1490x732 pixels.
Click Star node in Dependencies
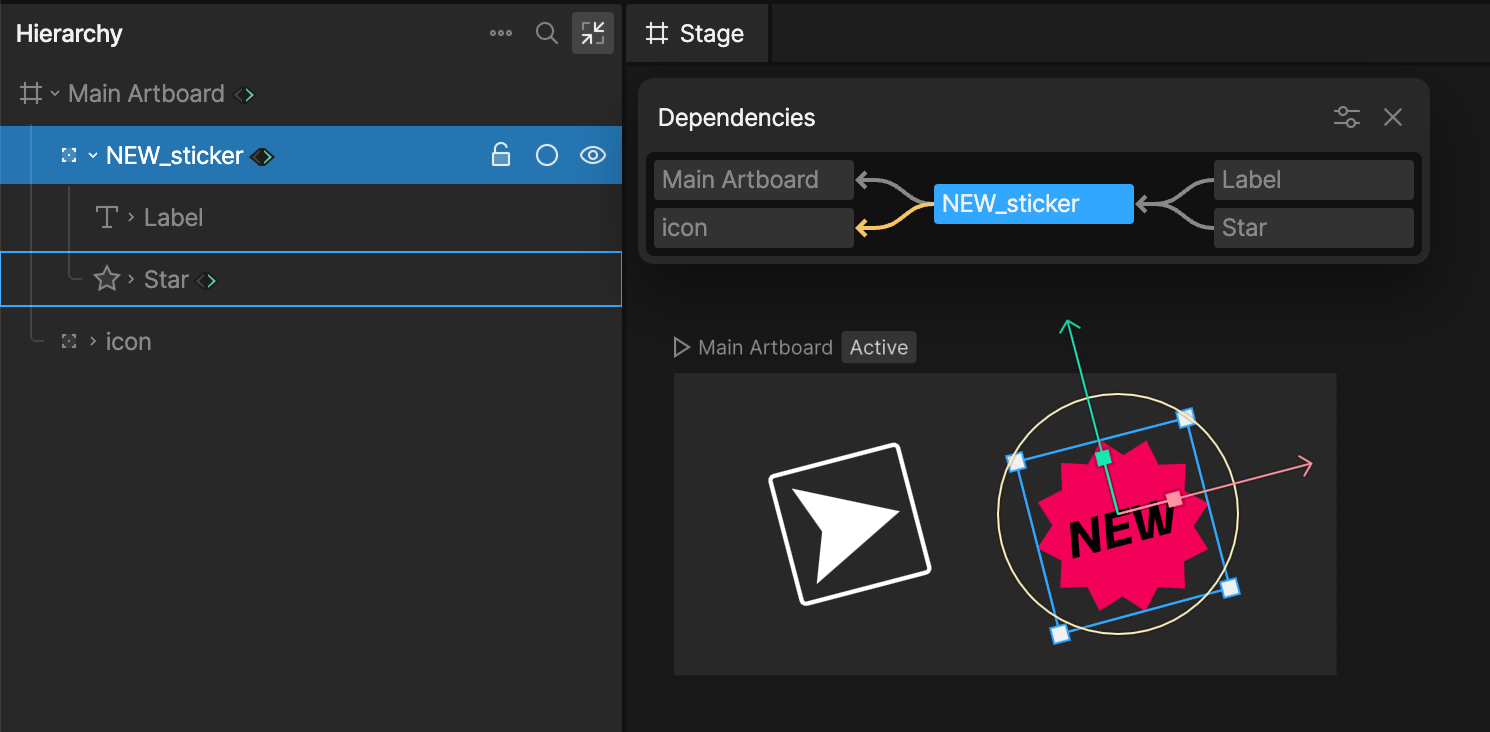1314,228
